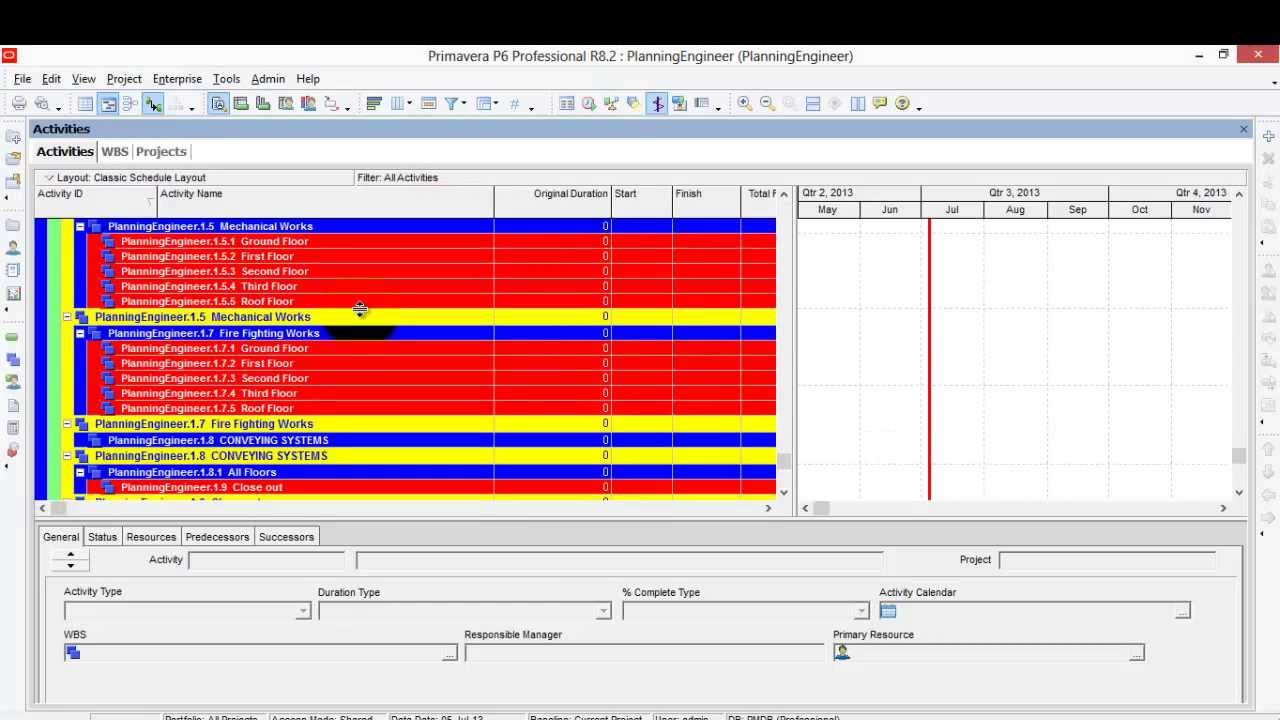Viewport: 1280px width, 720px height.
Task: Click the Help question mark icon
Action: [902, 103]
